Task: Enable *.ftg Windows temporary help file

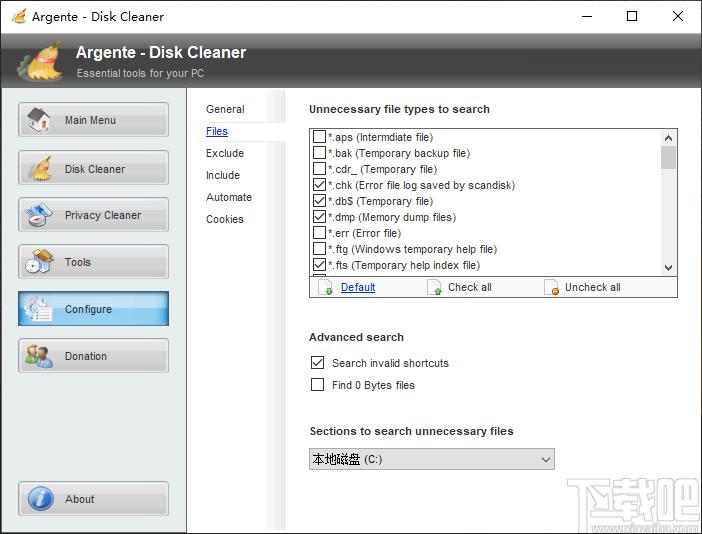Action: (319, 248)
